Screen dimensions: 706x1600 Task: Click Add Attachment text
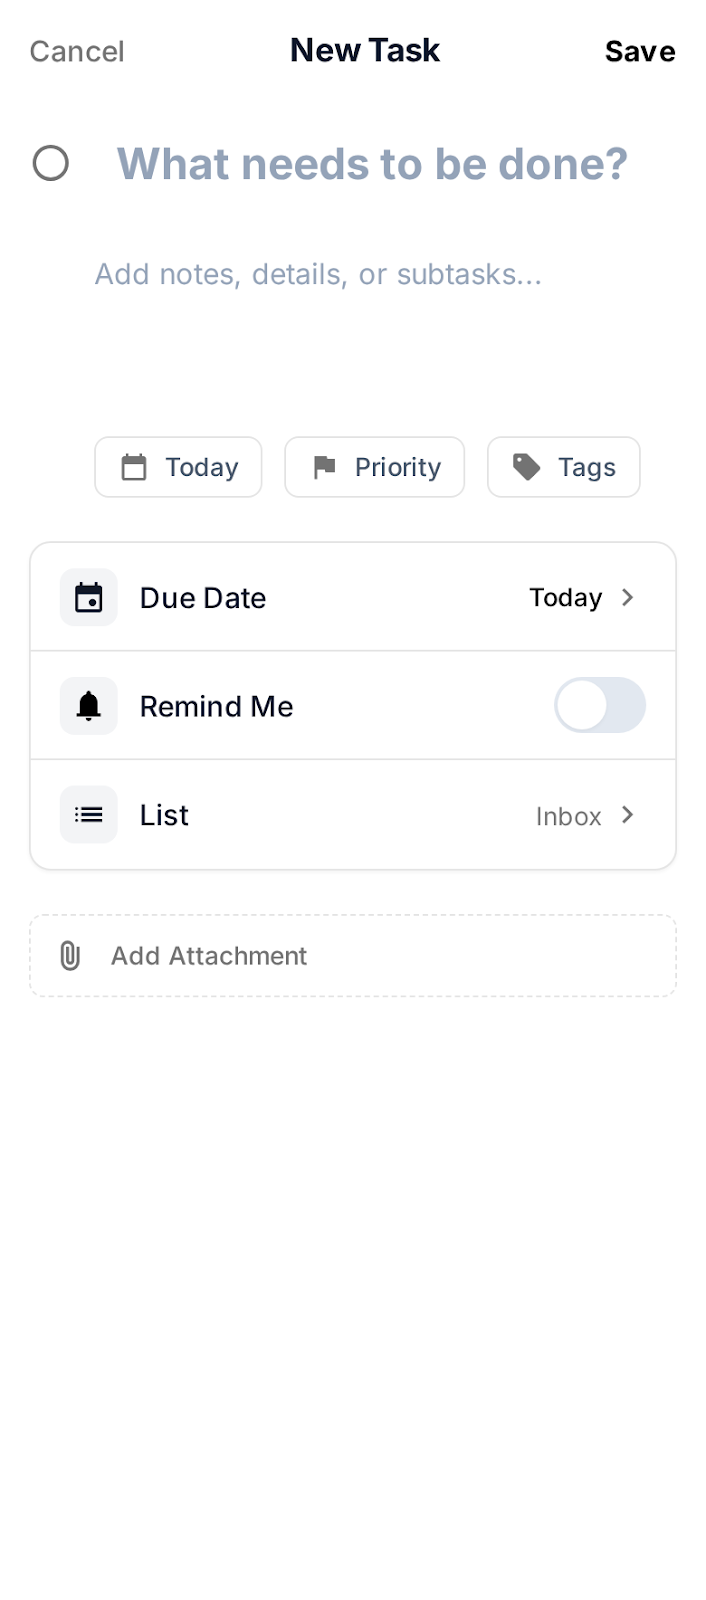[x=209, y=956]
